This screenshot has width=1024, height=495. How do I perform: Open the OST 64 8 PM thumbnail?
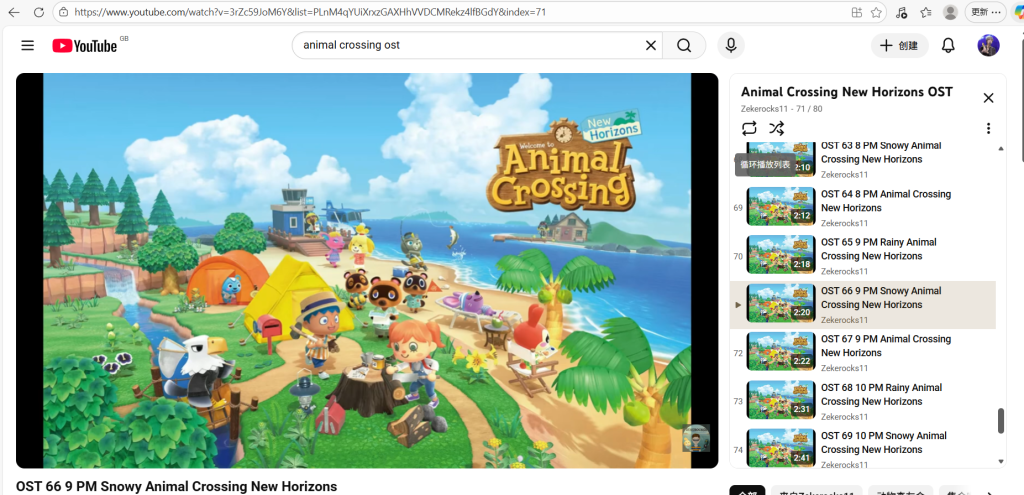pos(781,207)
